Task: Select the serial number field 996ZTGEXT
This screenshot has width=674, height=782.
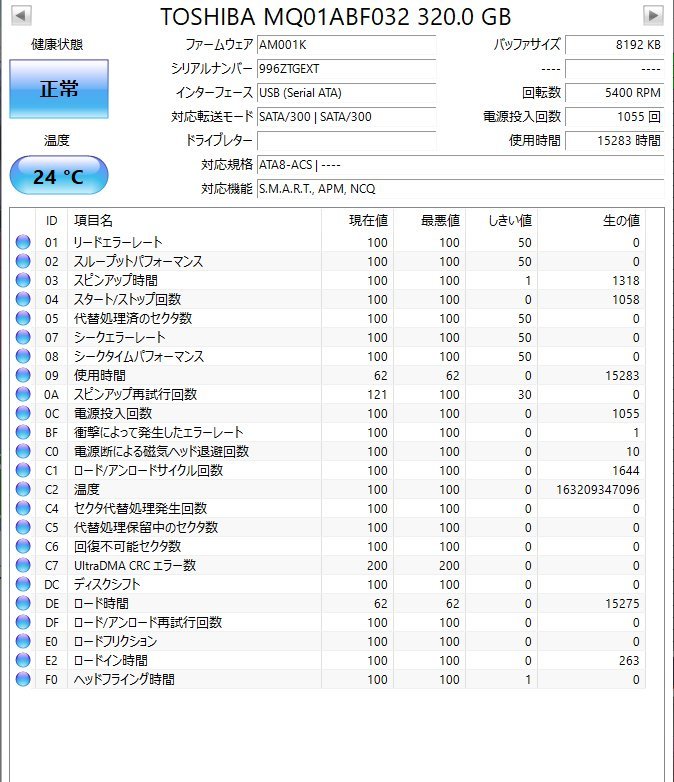Action: [347, 69]
